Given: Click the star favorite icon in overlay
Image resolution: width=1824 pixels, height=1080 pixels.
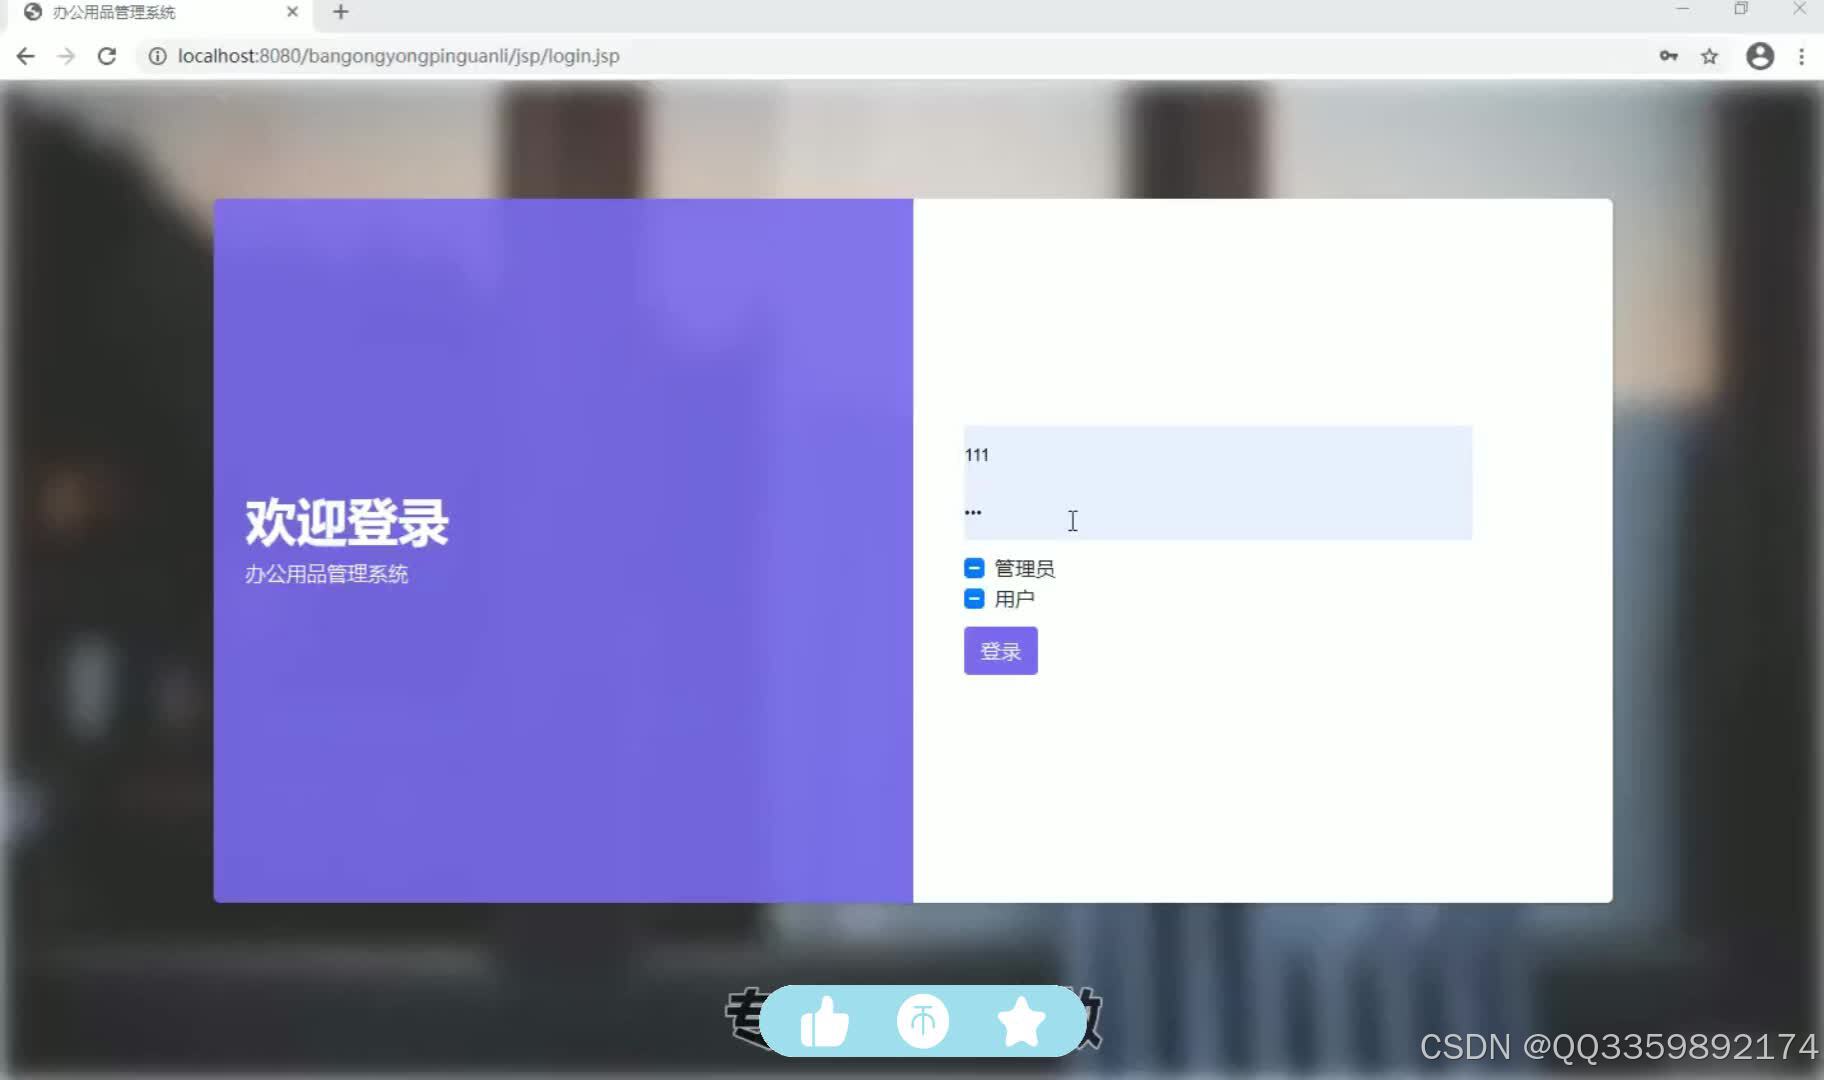Looking at the screenshot, I should point(1021,1022).
